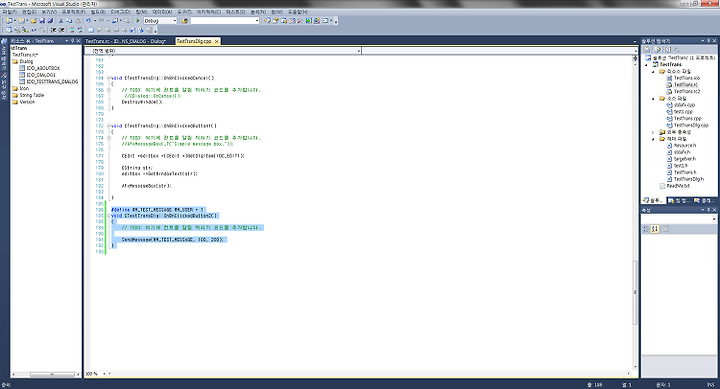
Task: Click the Undo arrow icon
Action: (88, 21)
